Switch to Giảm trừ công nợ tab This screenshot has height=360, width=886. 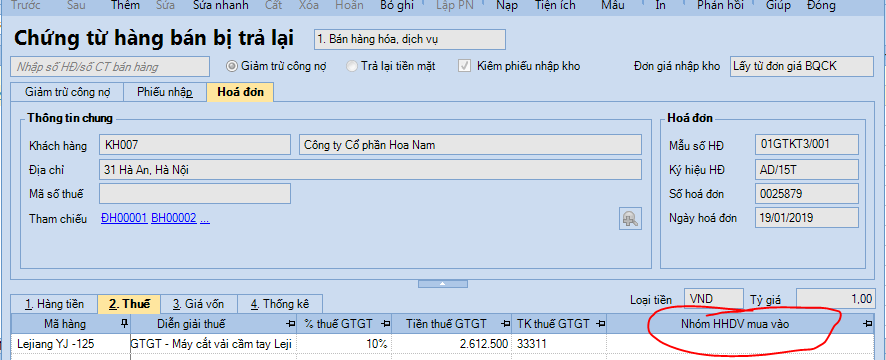[x=67, y=93]
